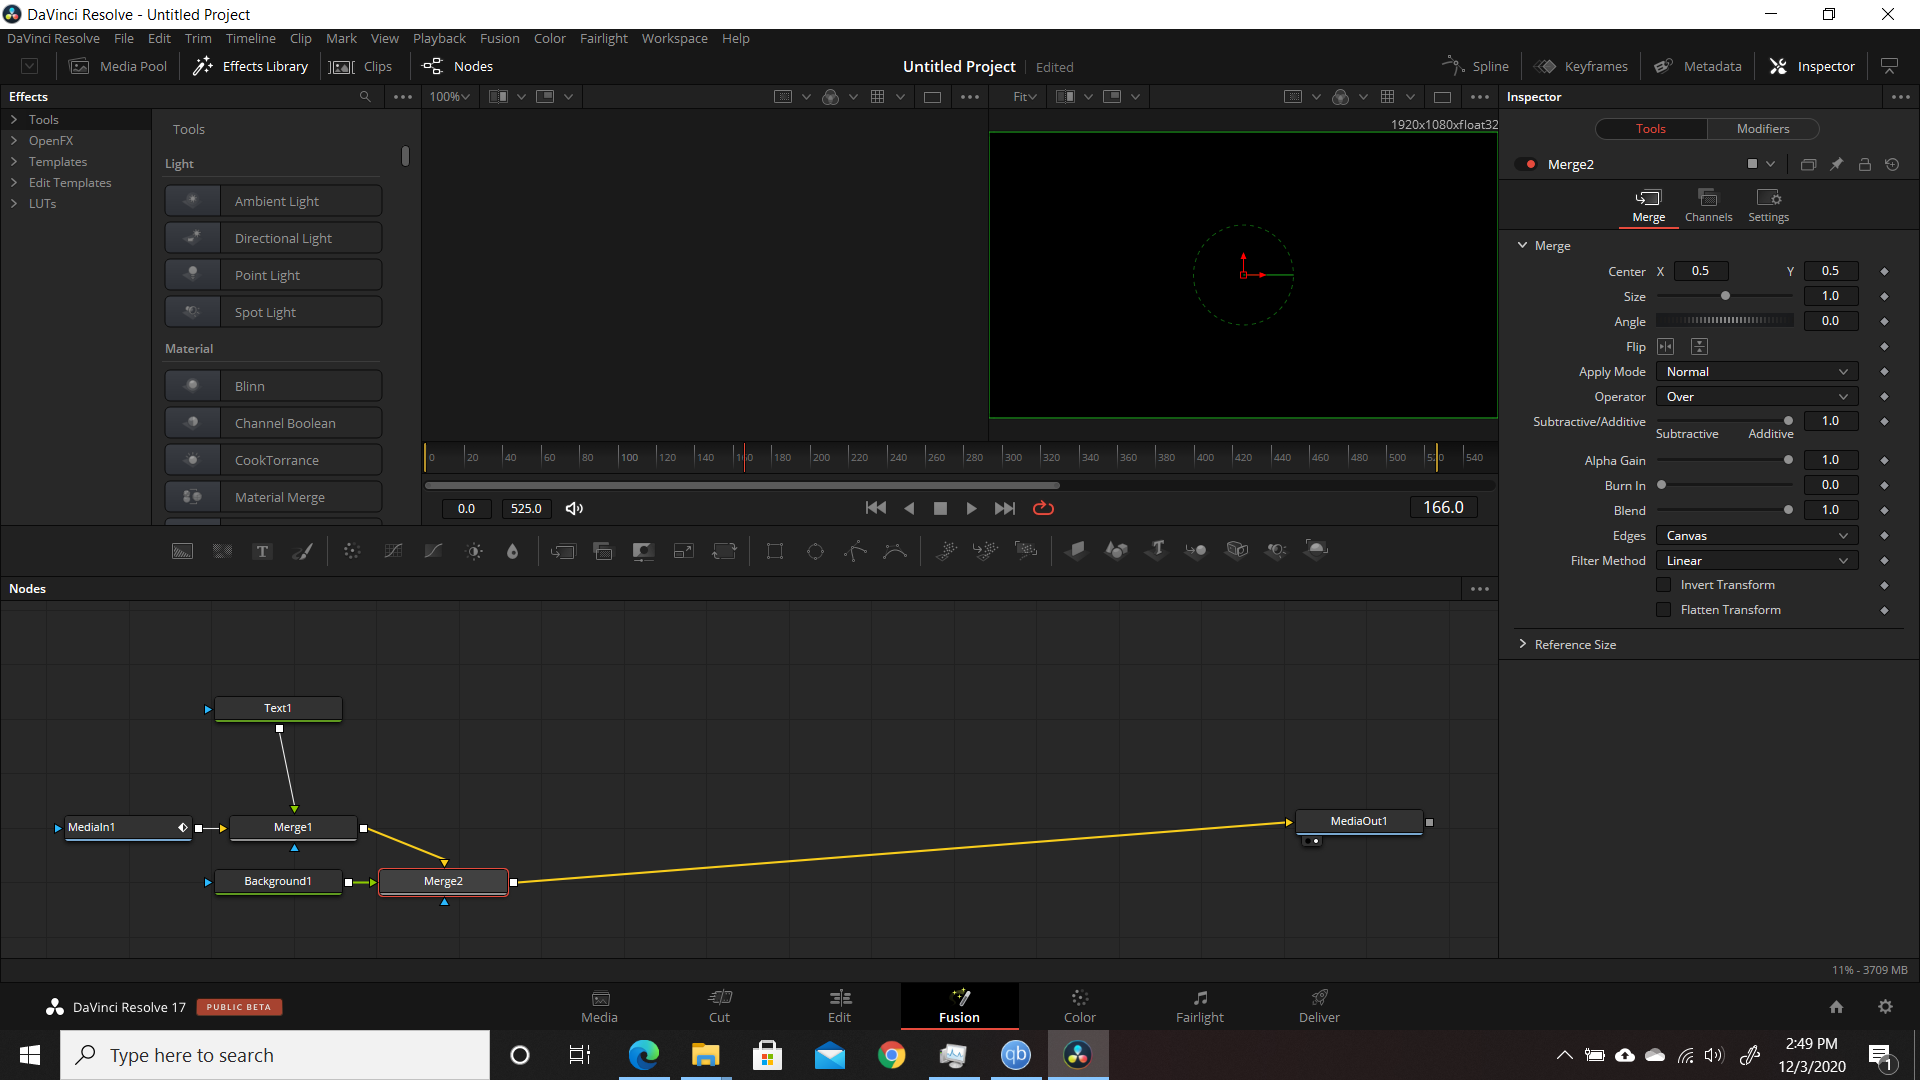Add a Merge tool from the toolbar

tap(563, 551)
